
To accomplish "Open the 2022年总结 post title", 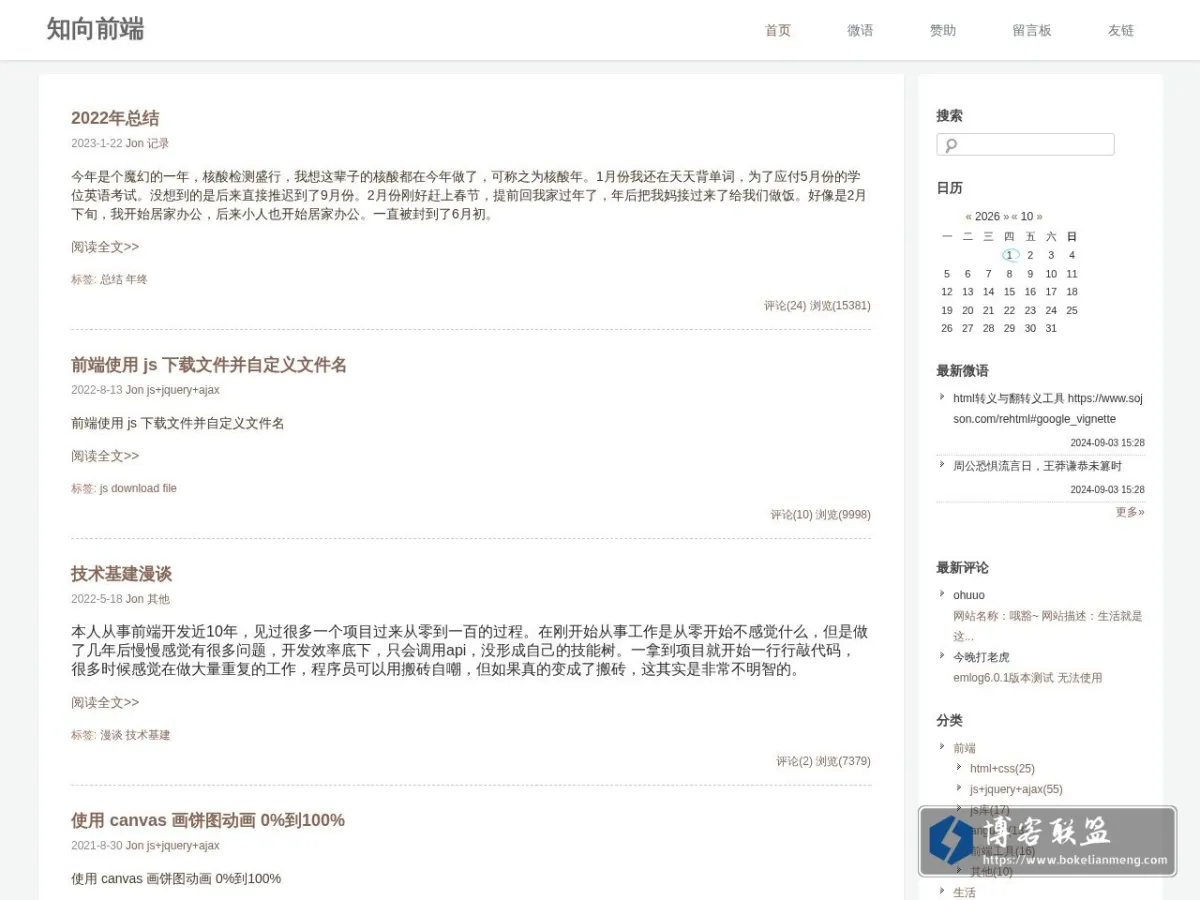I will [115, 118].
